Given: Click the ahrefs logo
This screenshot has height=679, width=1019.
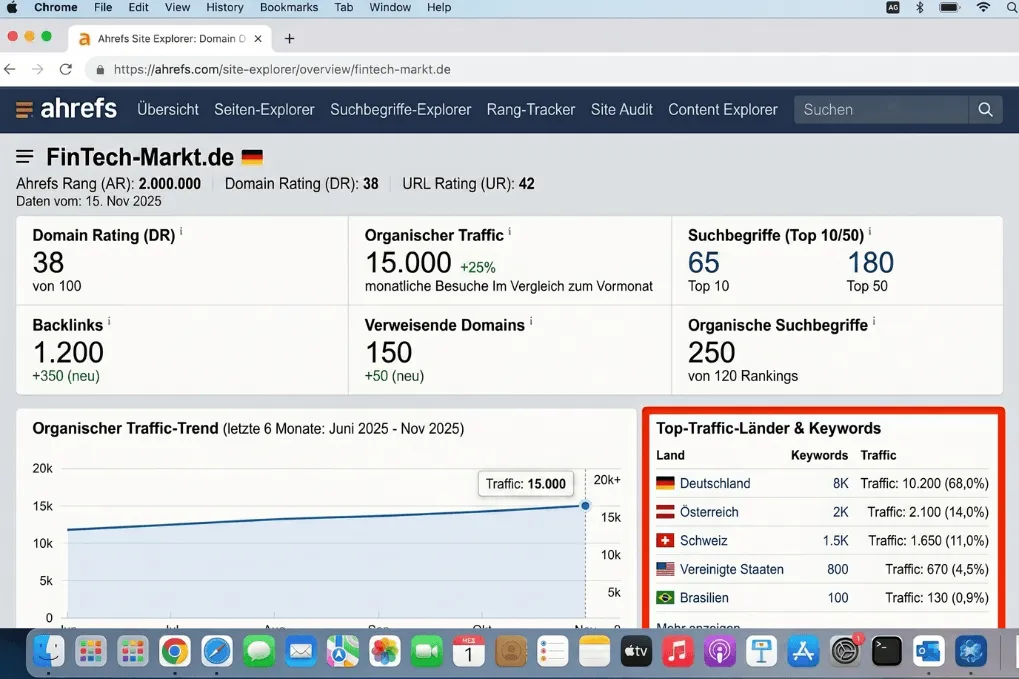Looking at the screenshot, I should 66,109.
